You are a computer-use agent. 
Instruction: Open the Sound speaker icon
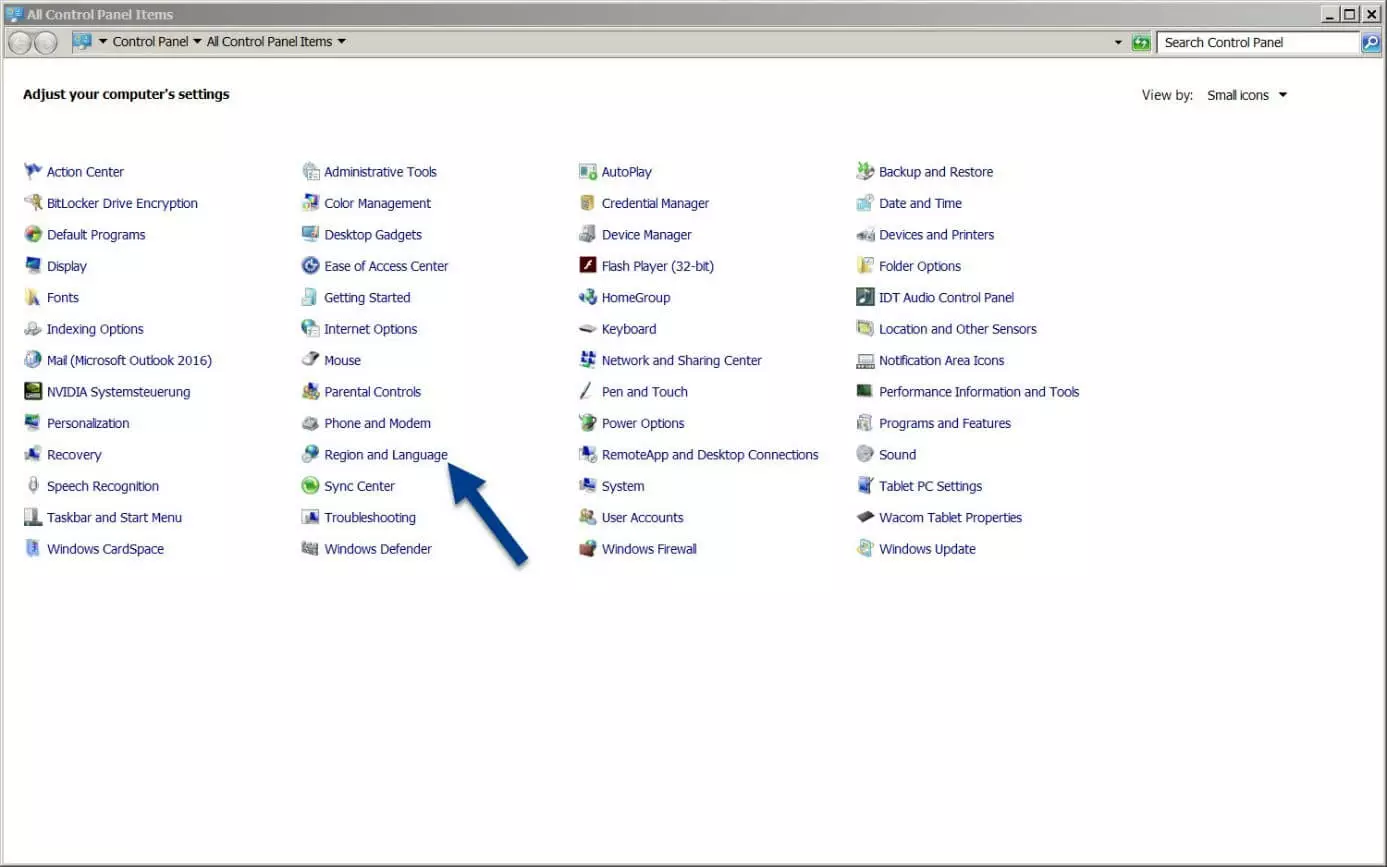[x=865, y=455]
